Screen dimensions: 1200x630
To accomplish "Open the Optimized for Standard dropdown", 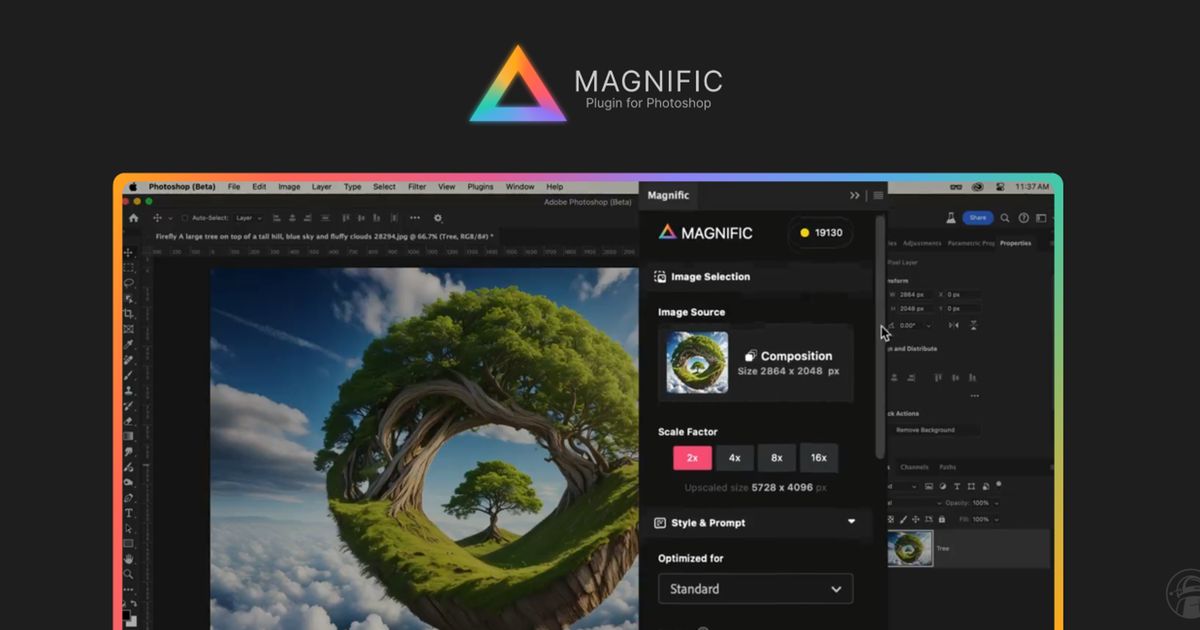I will tap(755, 588).
